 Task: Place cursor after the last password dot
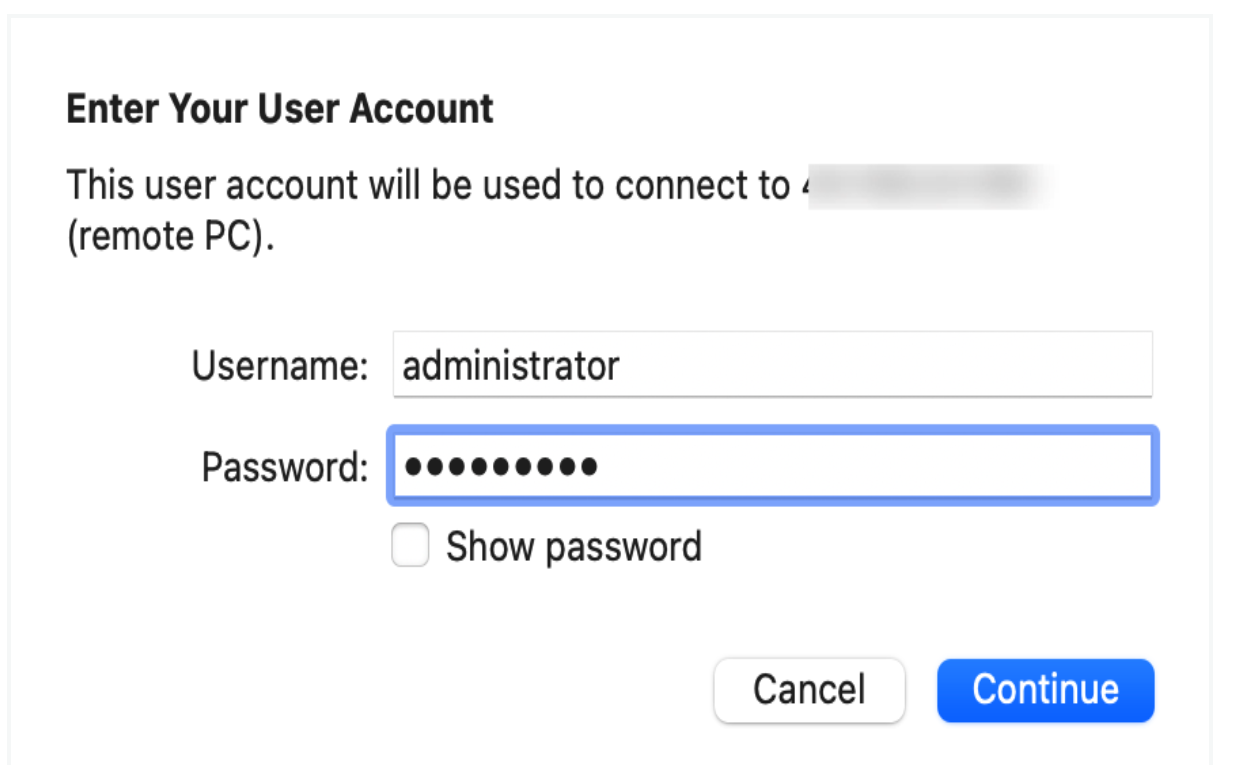point(600,467)
